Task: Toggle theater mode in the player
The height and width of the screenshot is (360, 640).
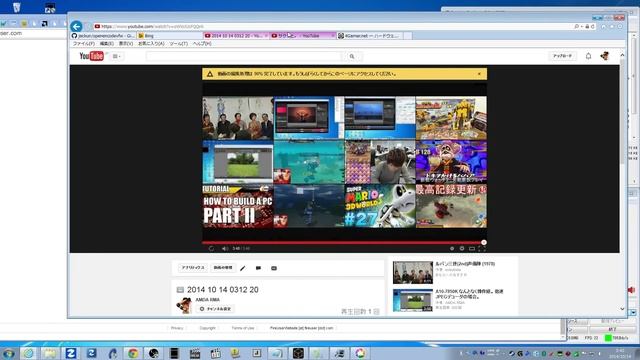Action: (x=472, y=248)
